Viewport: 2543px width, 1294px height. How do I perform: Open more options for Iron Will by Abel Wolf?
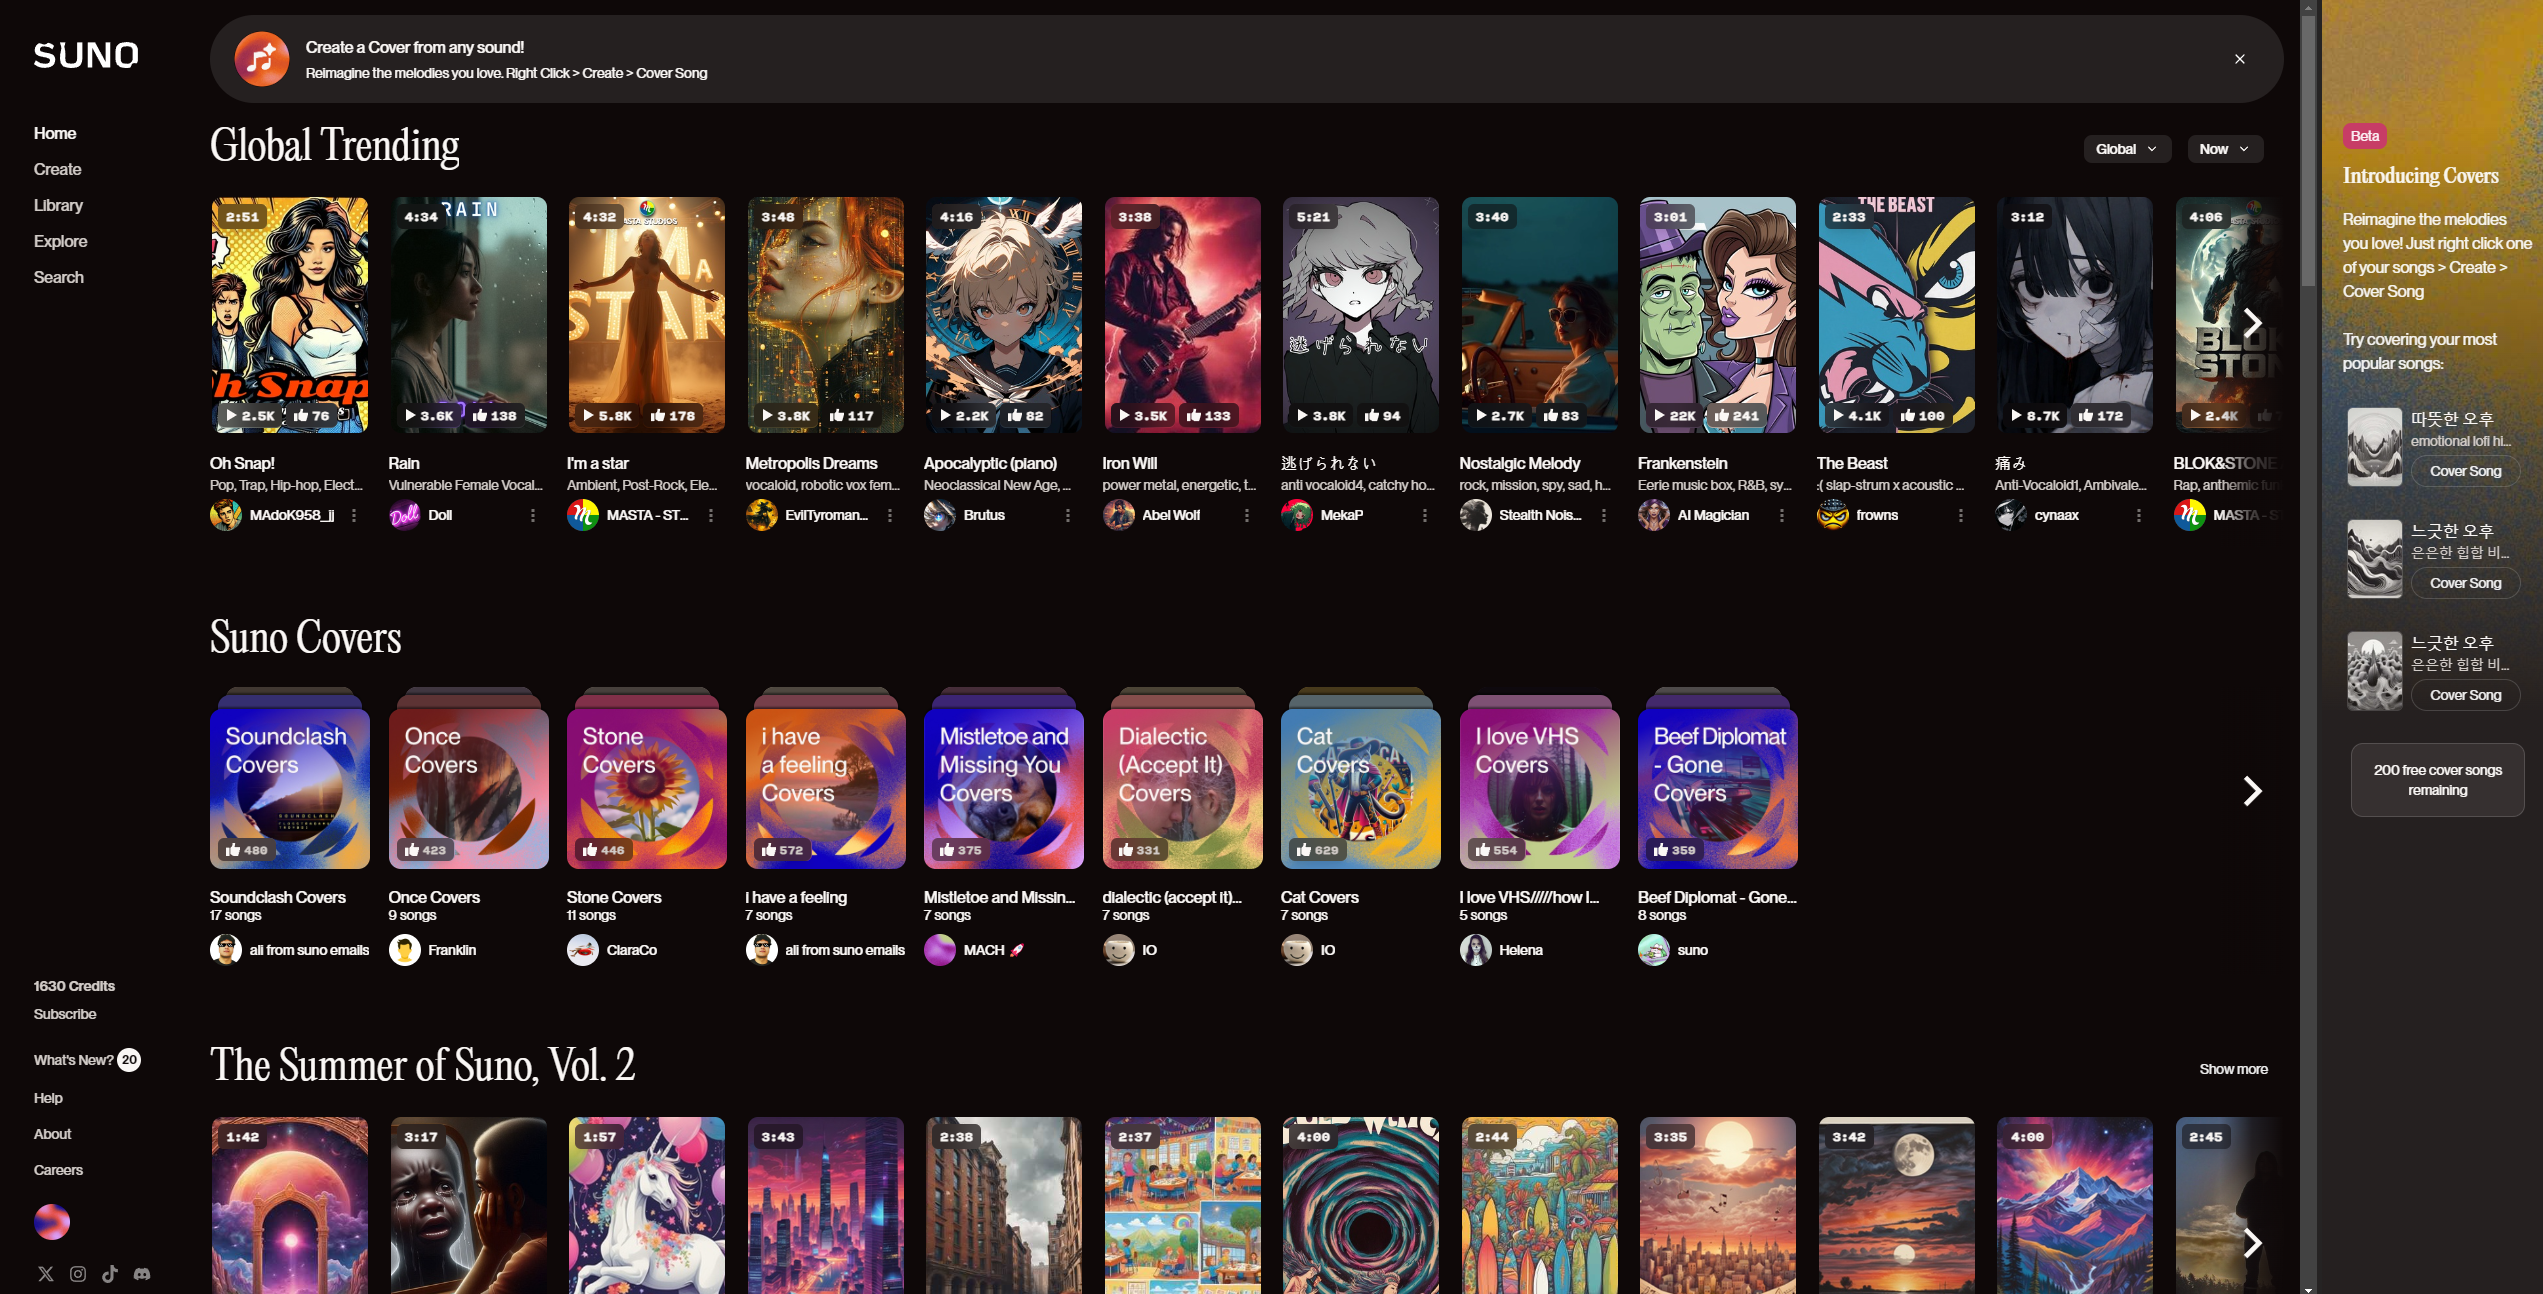pos(1247,515)
